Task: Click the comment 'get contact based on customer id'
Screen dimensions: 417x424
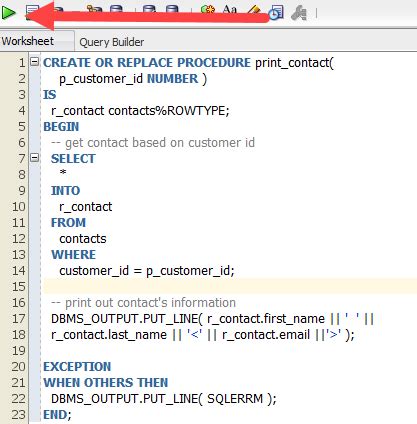Action: click(153, 143)
